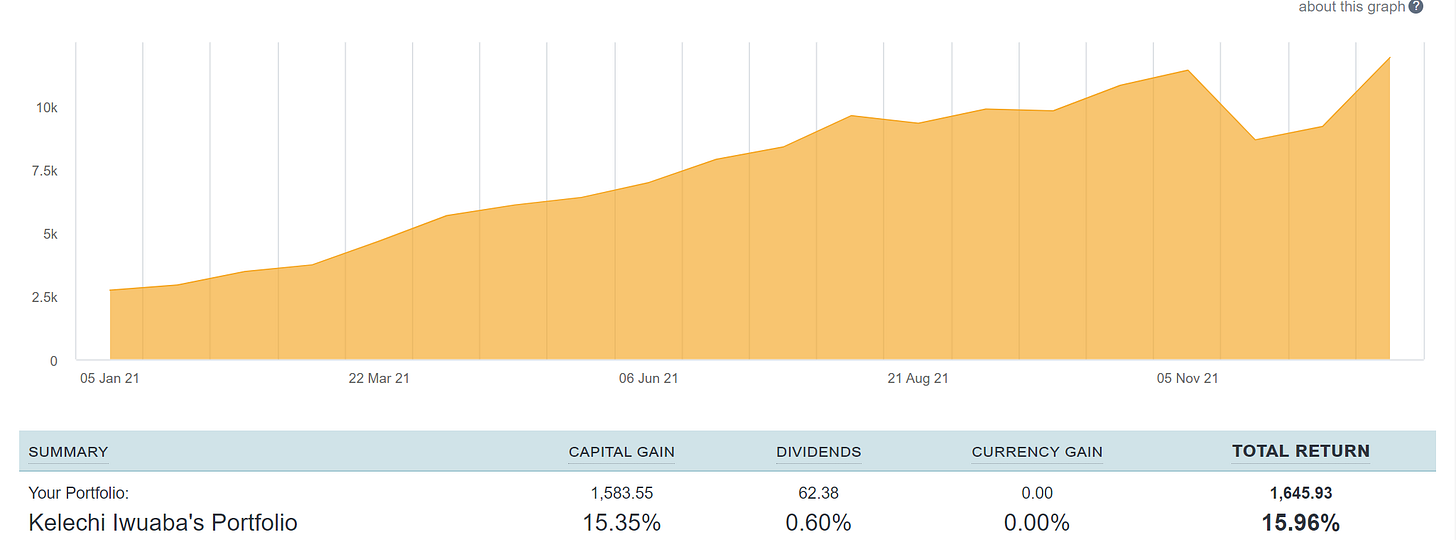Click the 2.5k y-axis label
The width and height of the screenshot is (1456, 540).
[x=44, y=298]
